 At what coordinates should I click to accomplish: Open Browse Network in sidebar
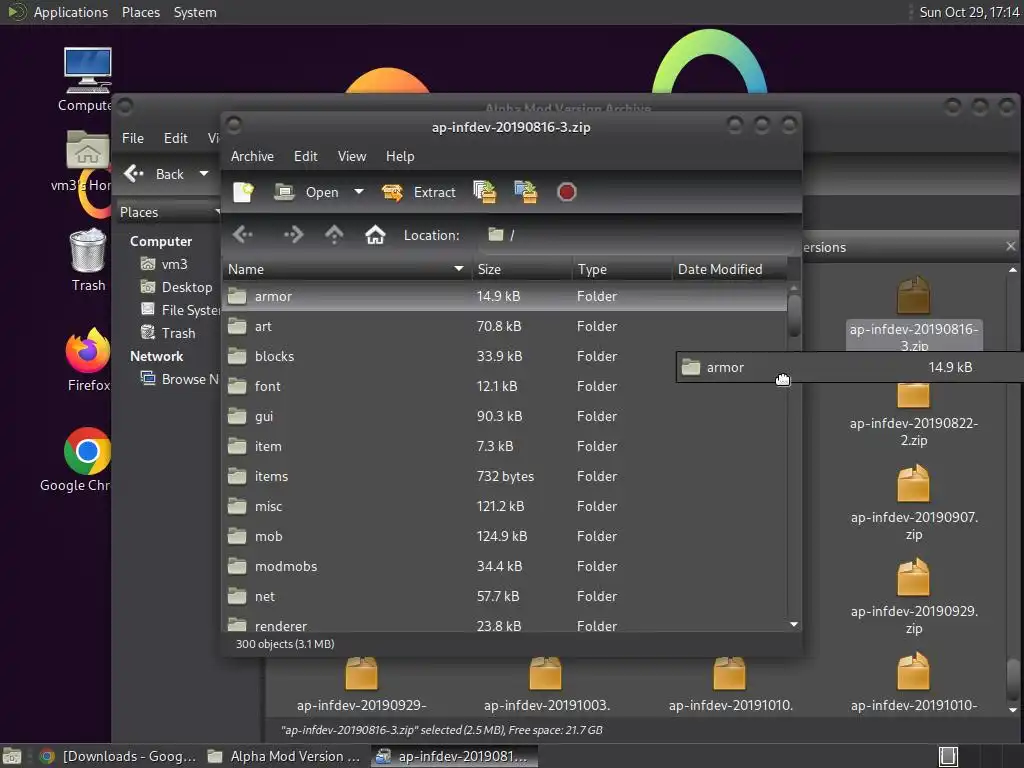pyautogui.click(x=180, y=379)
